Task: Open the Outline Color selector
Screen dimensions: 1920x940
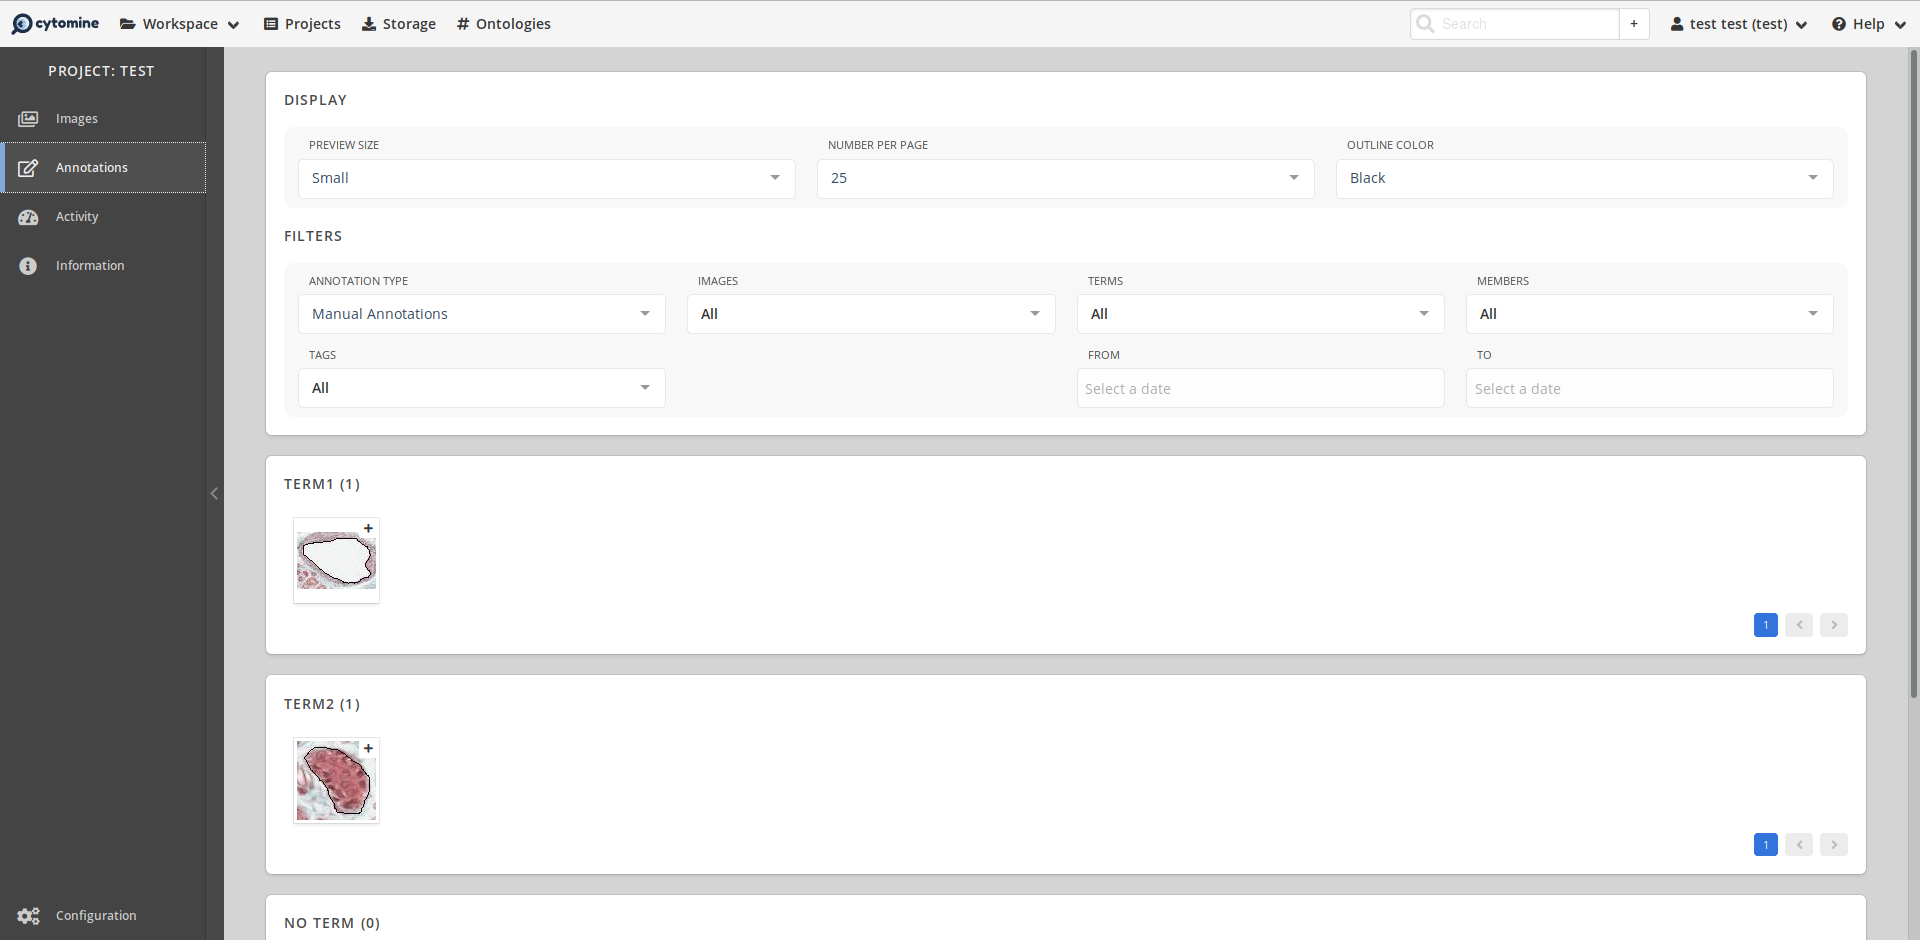Action: click(1584, 178)
